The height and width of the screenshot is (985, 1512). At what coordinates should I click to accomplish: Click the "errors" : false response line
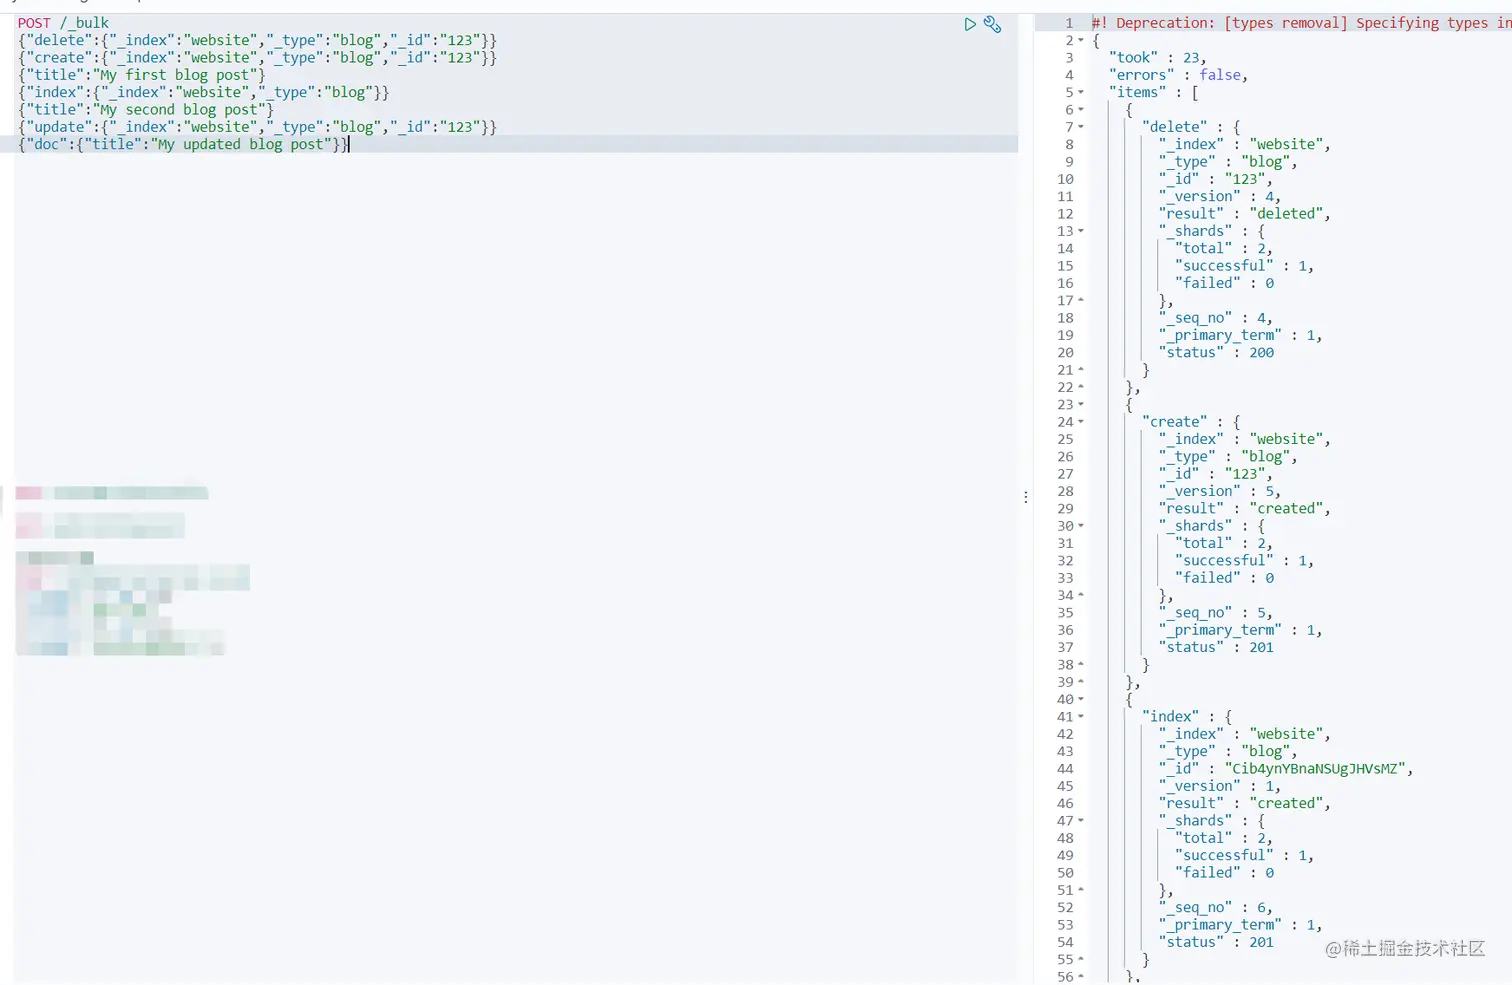click(x=1178, y=75)
